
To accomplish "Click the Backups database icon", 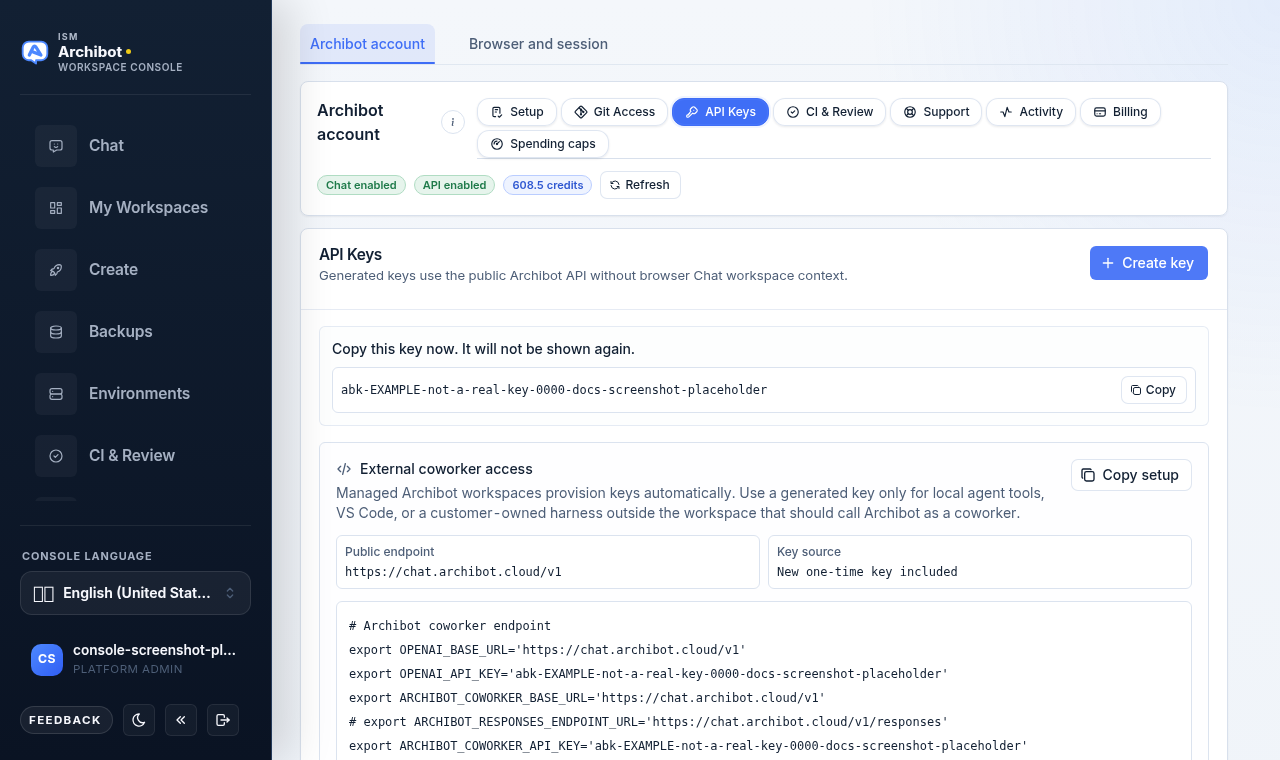I will coord(56,332).
